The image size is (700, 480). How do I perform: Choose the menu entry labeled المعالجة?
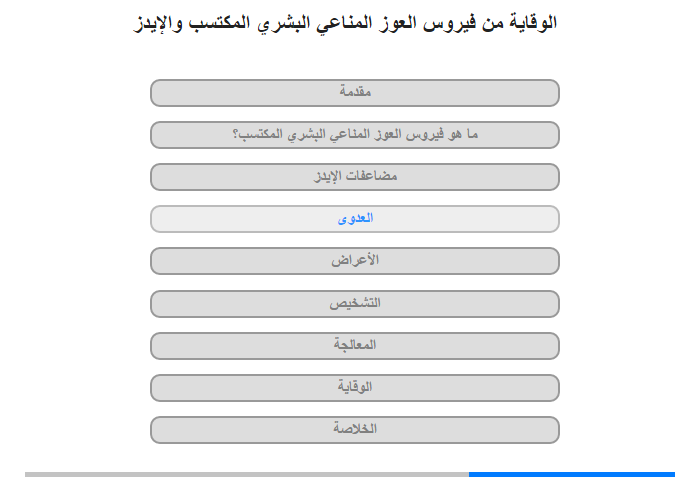click(x=355, y=346)
